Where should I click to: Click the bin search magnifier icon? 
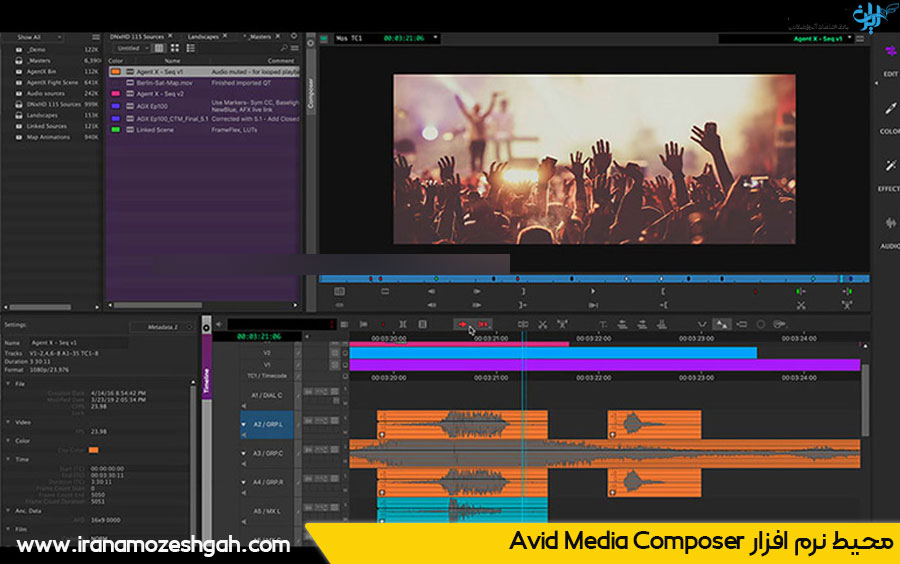(x=284, y=48)
